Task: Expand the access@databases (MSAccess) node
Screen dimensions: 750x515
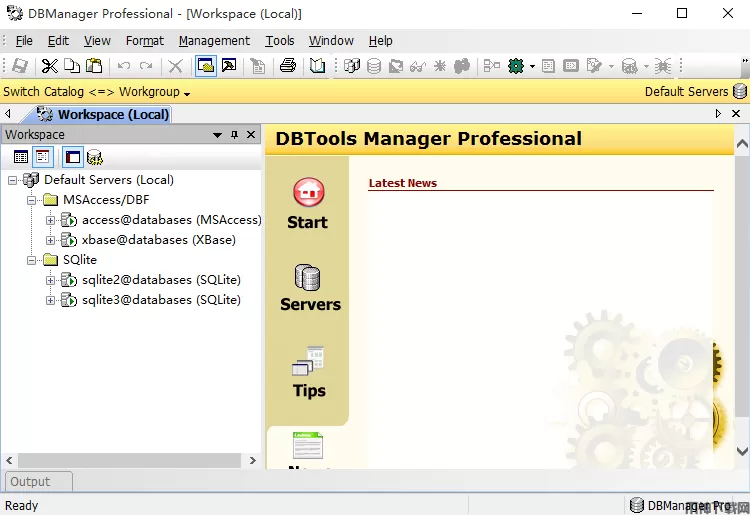Action: 51,220
